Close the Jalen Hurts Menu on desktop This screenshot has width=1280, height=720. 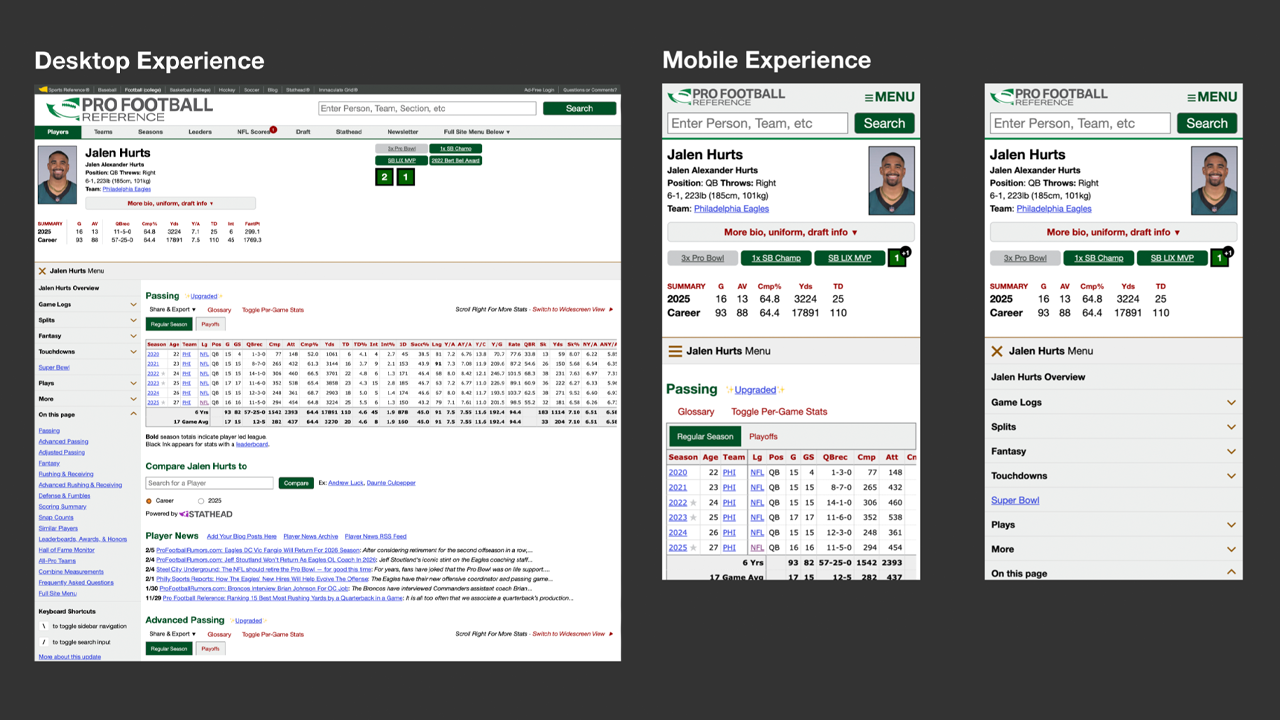[42, 271]
